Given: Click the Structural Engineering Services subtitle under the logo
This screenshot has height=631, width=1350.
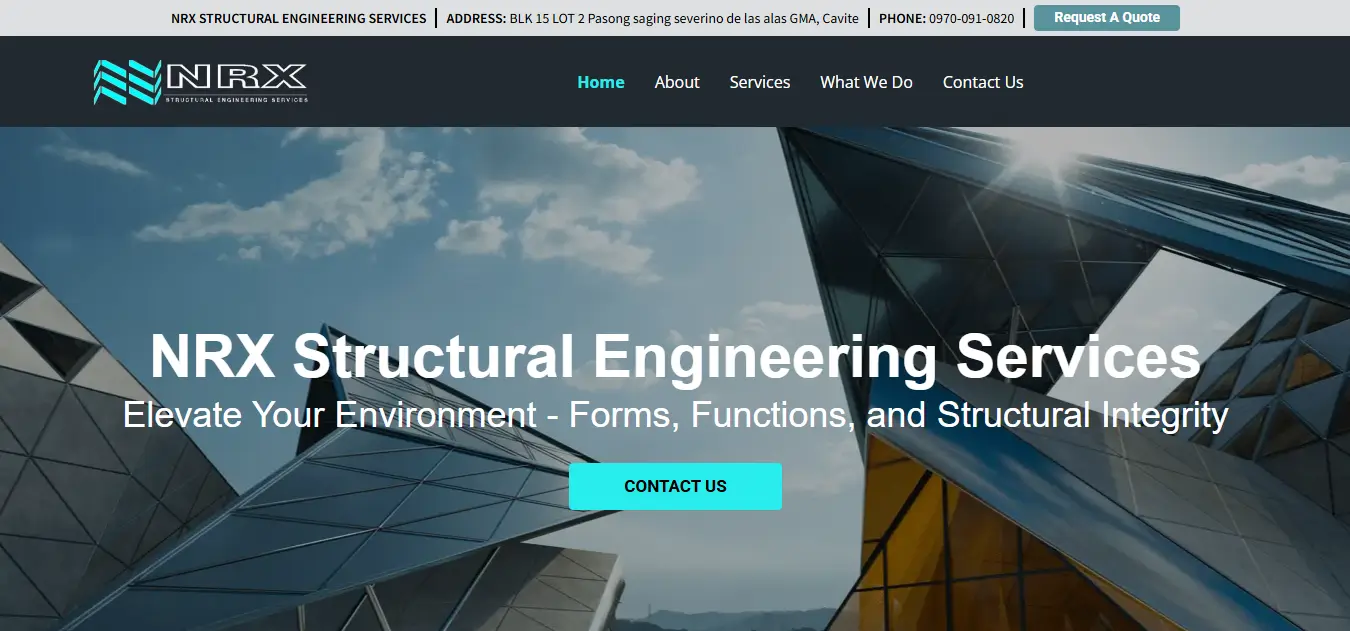Looking at the screenshot, I should (x=236, y=99).
